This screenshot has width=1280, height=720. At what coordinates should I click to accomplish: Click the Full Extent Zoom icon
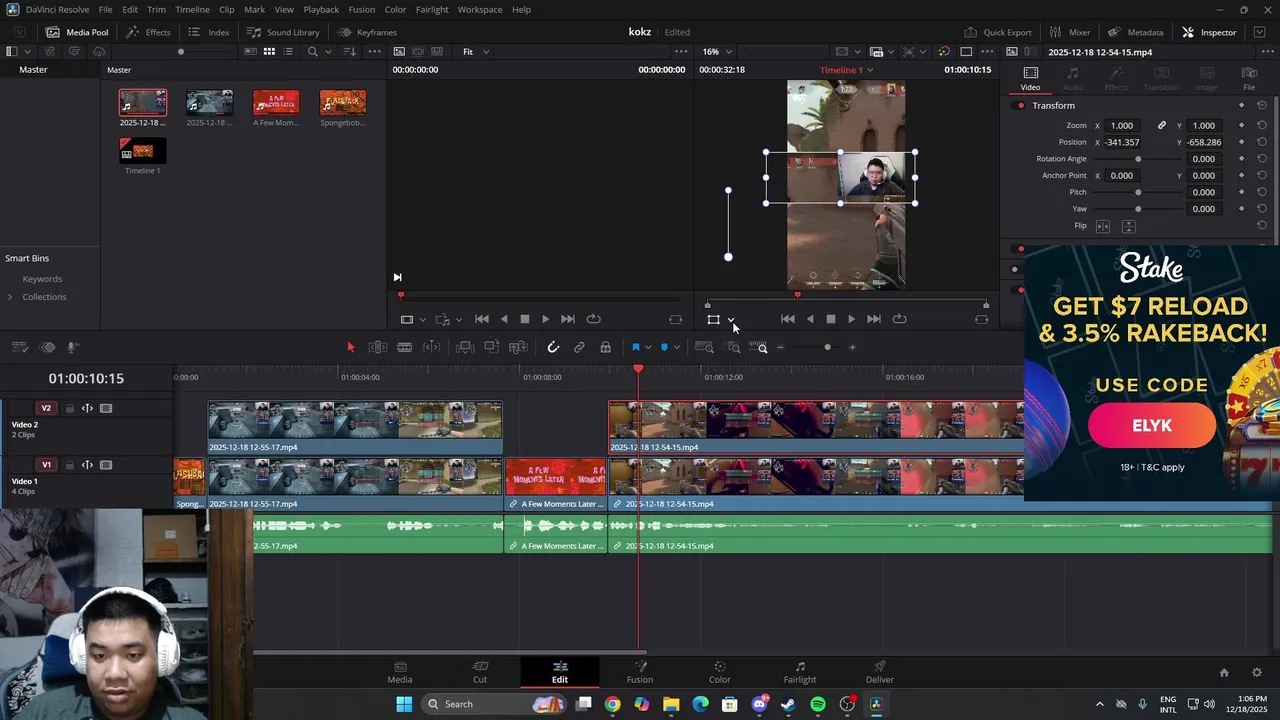point(704,347)
